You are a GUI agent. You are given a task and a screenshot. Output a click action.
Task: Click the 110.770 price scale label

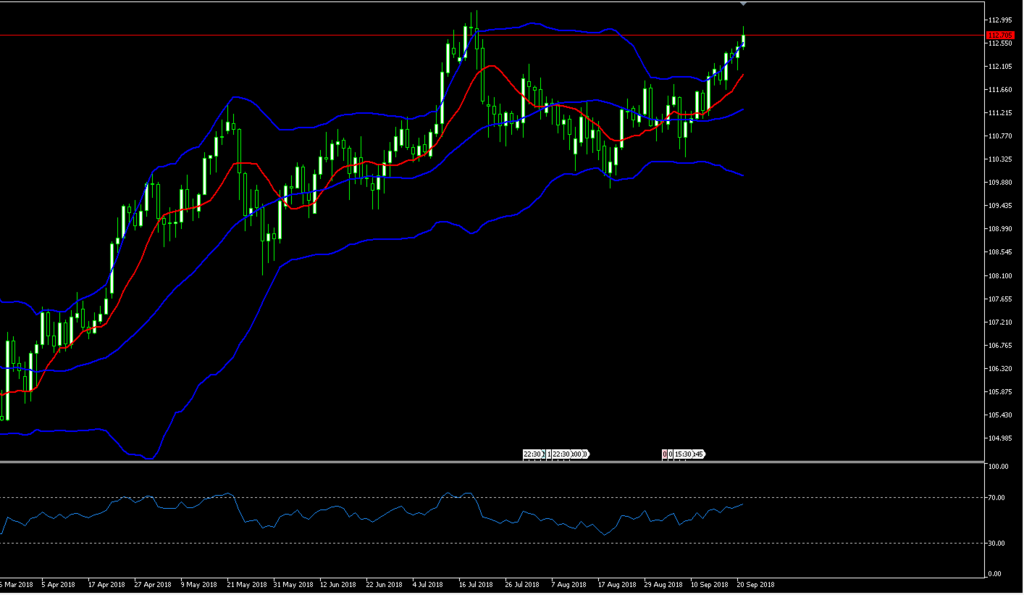point(1000,137)
